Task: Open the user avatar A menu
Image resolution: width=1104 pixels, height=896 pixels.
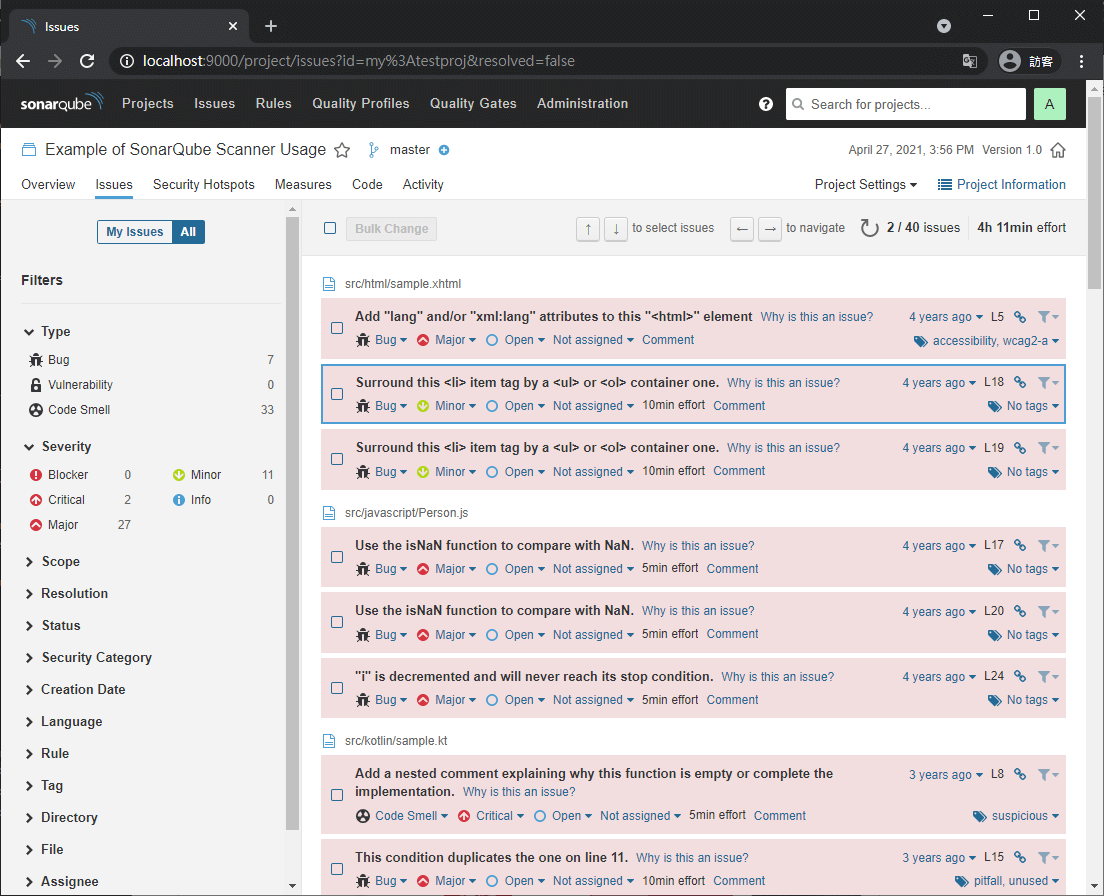Action: [1050, 104]
